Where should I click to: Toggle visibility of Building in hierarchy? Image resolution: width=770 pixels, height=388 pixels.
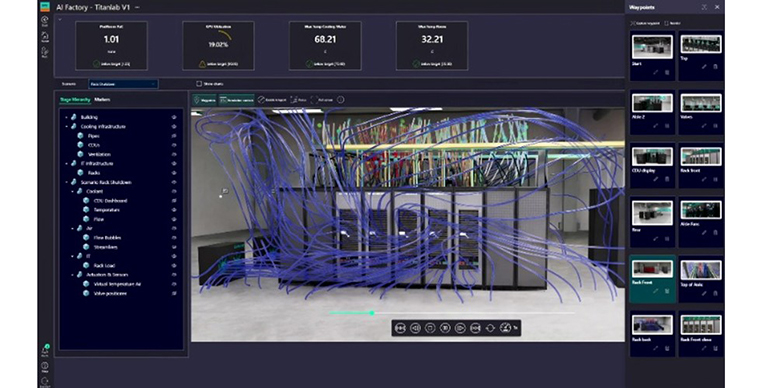(x=174, y=117)
